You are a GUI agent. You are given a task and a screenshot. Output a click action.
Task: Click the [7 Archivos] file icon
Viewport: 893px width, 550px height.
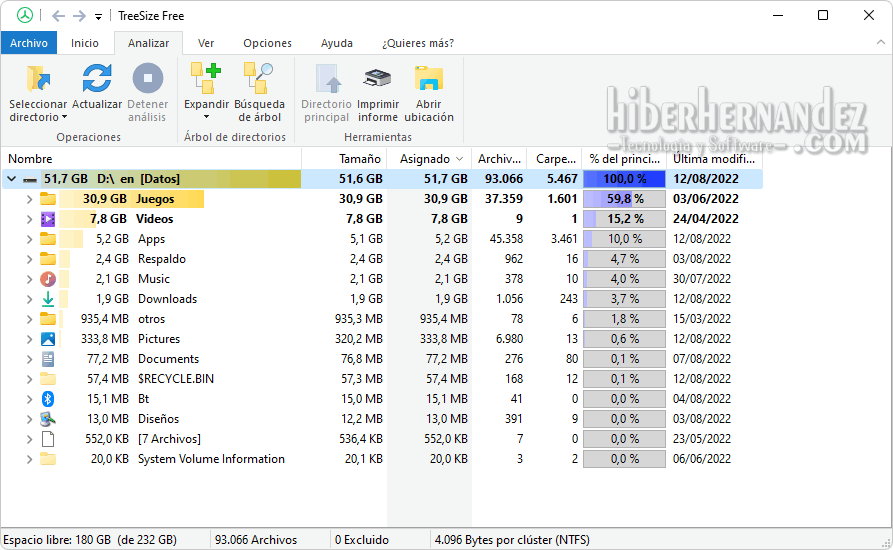[48, 439]
